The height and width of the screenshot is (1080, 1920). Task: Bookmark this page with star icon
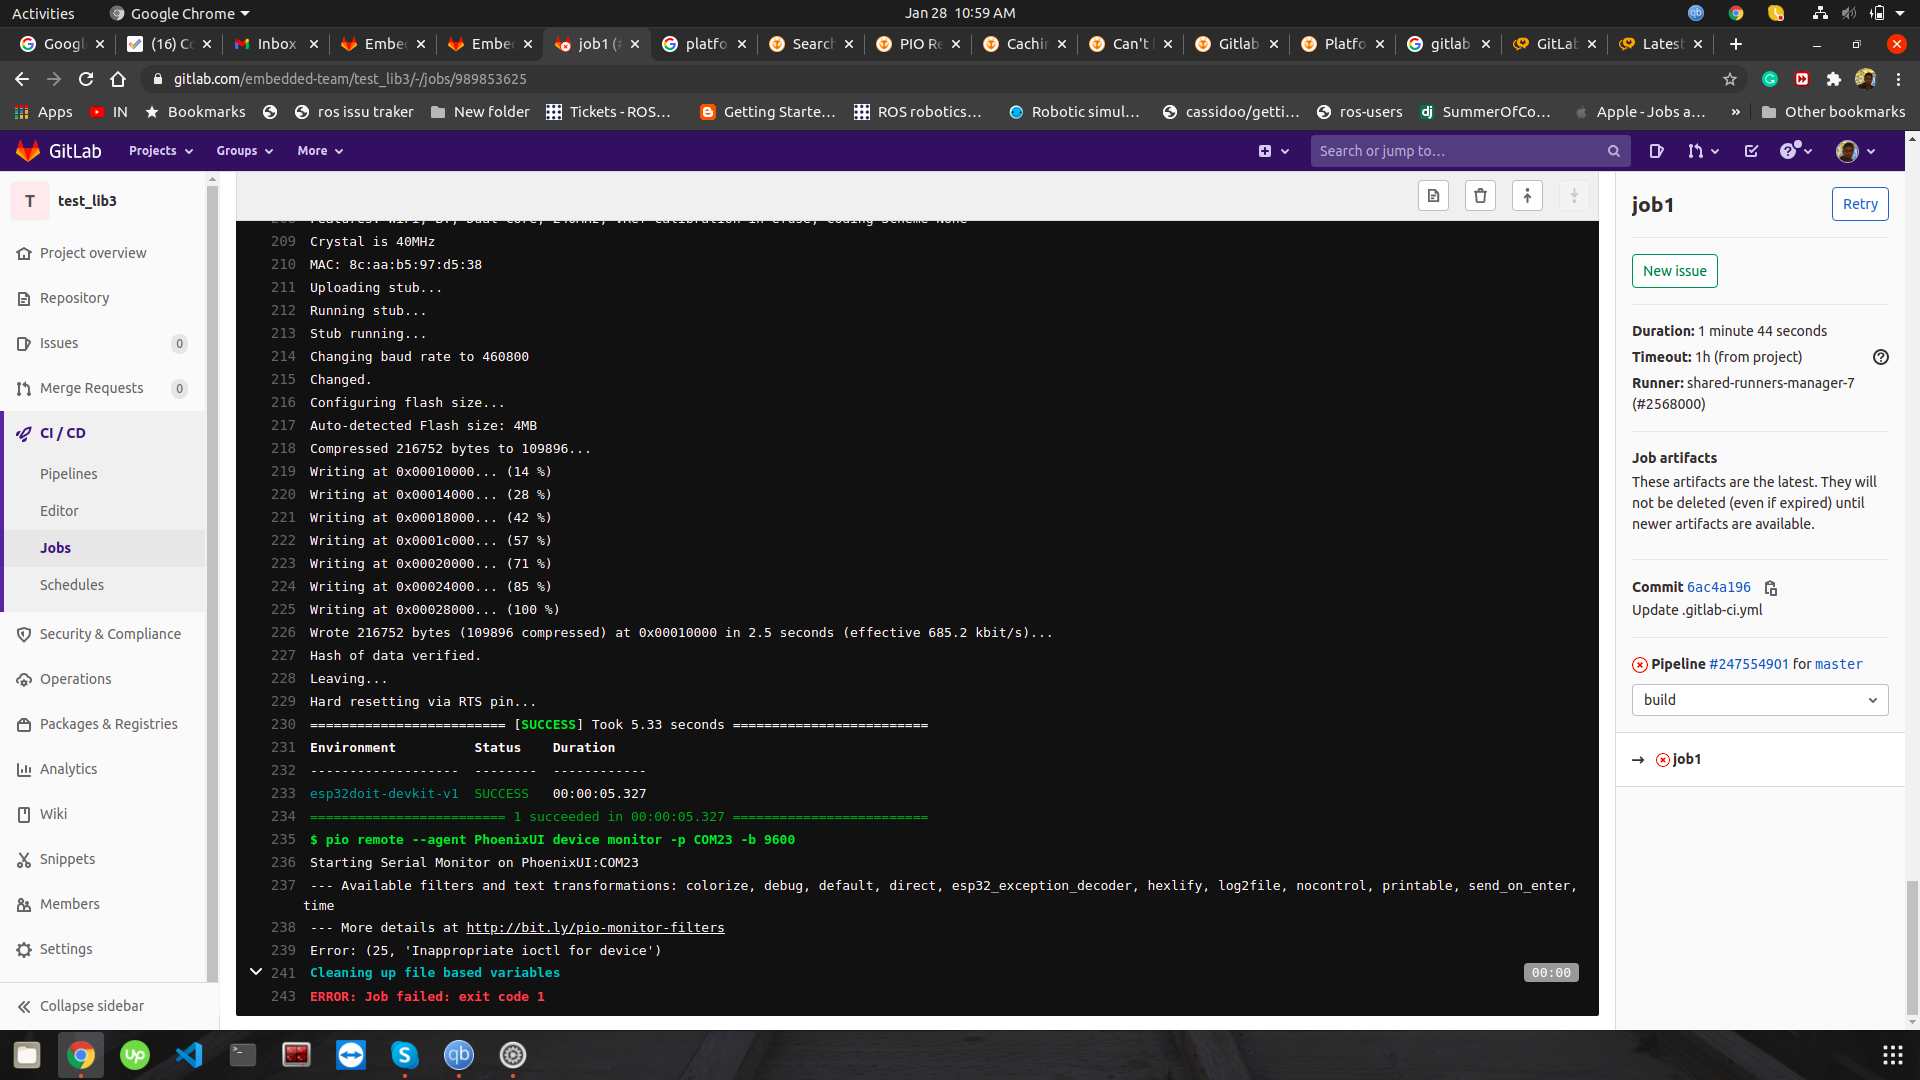click(1729, 79)
